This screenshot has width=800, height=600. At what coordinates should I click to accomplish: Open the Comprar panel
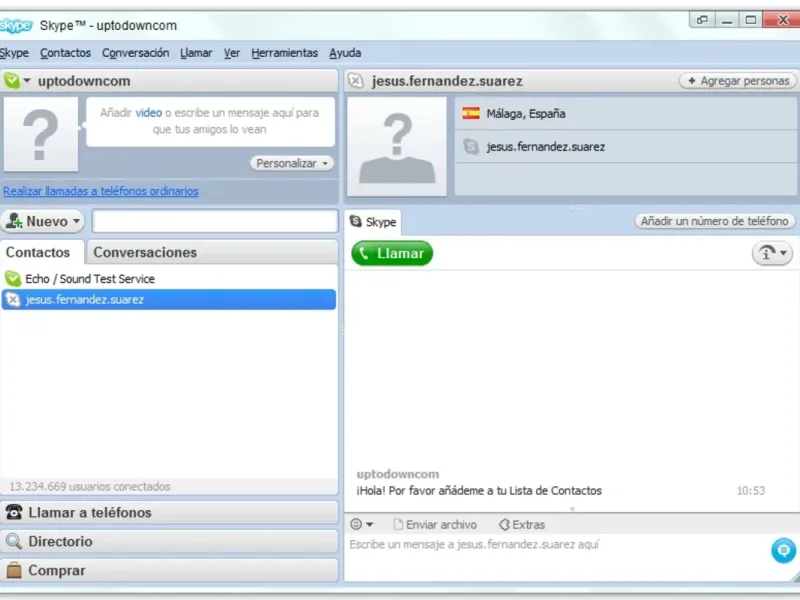click(169, 570)
